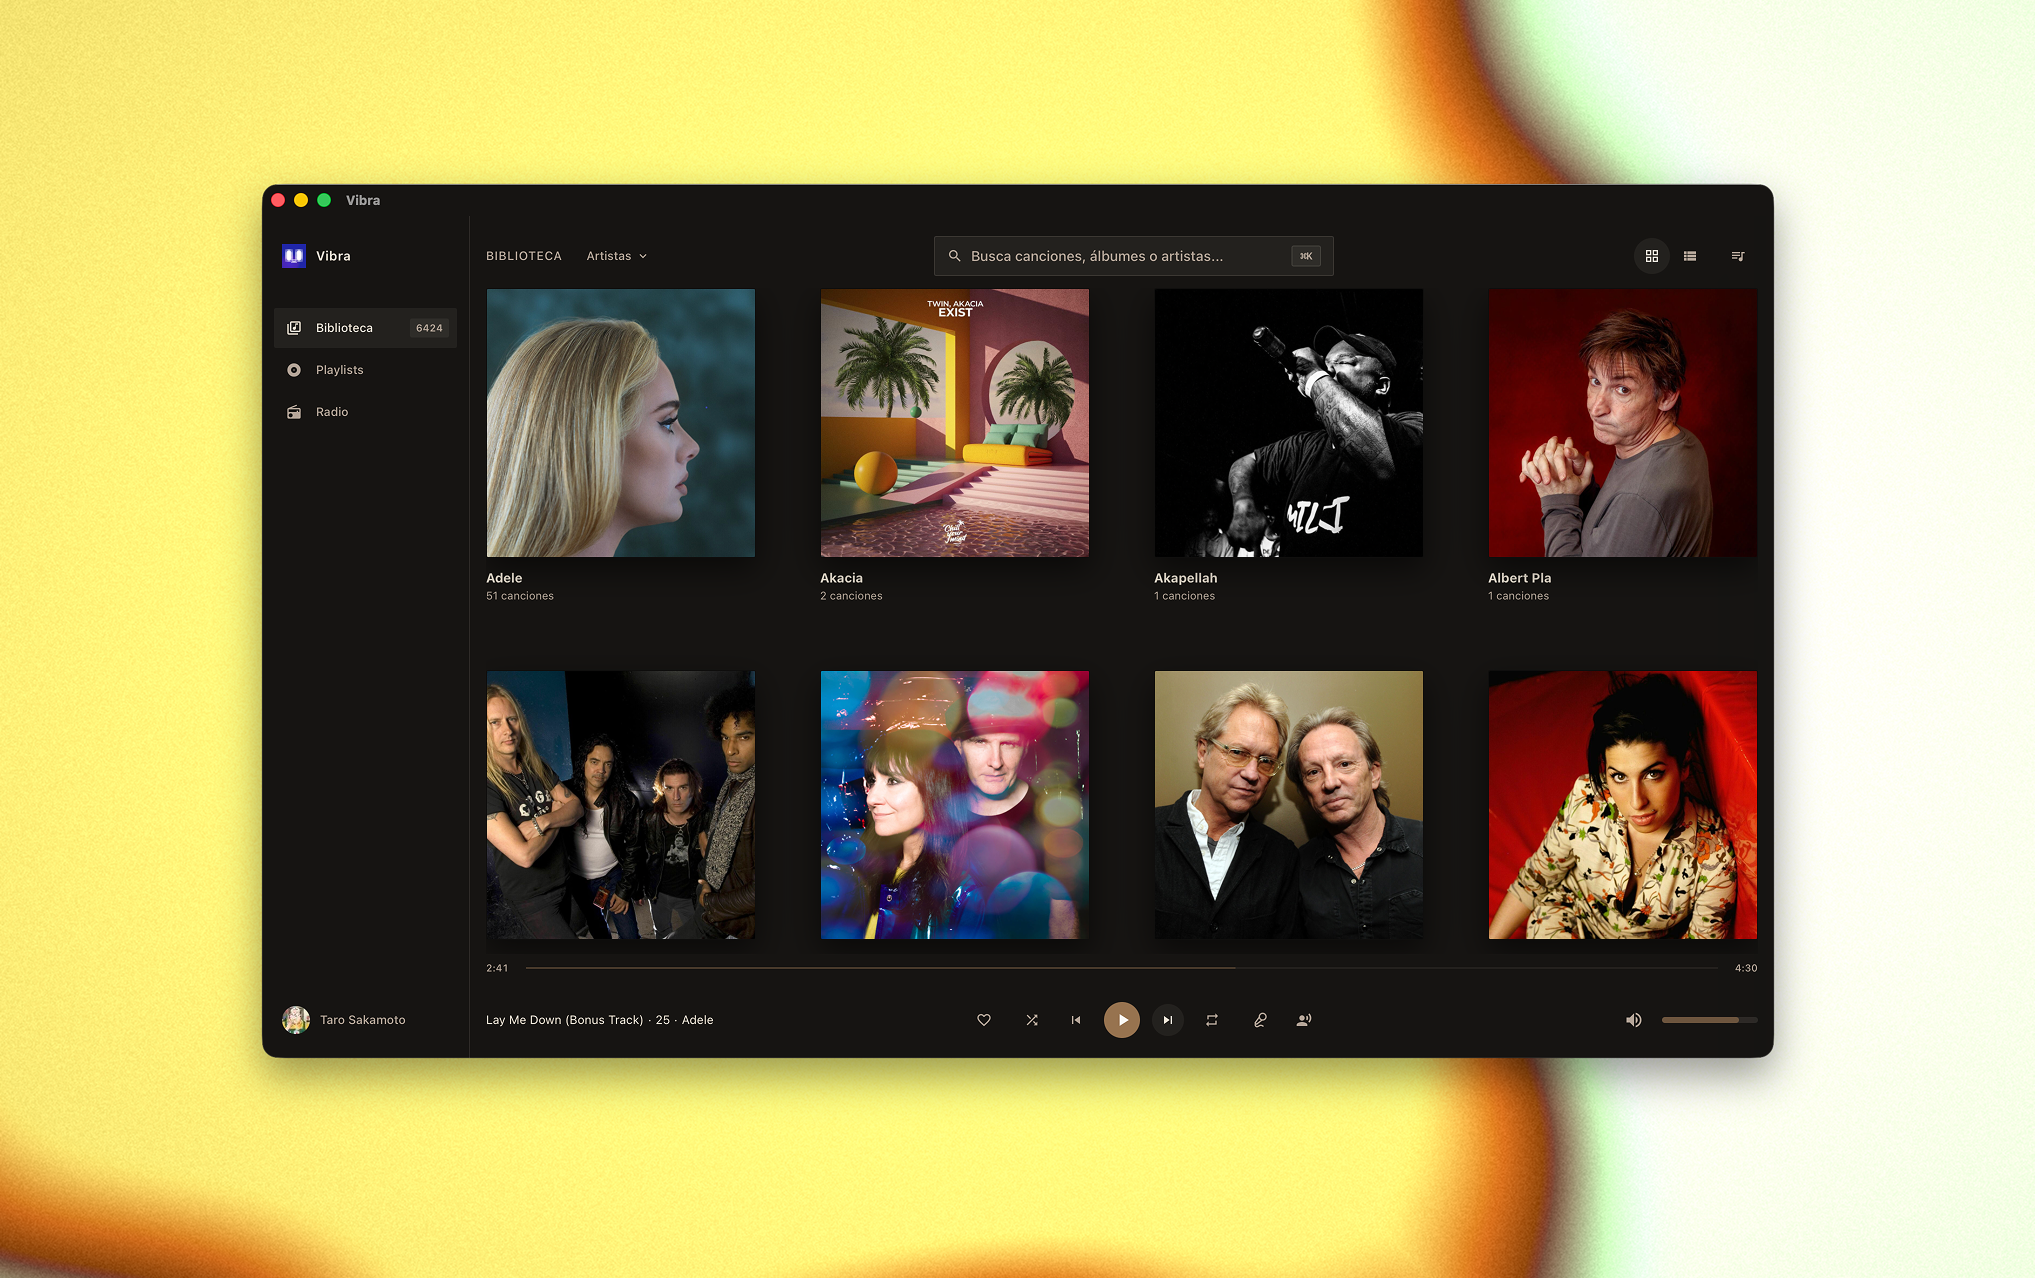Click the total duration 4:30
The width and height of the screenshot is (2035, 1278).
tap(1746, 968)
